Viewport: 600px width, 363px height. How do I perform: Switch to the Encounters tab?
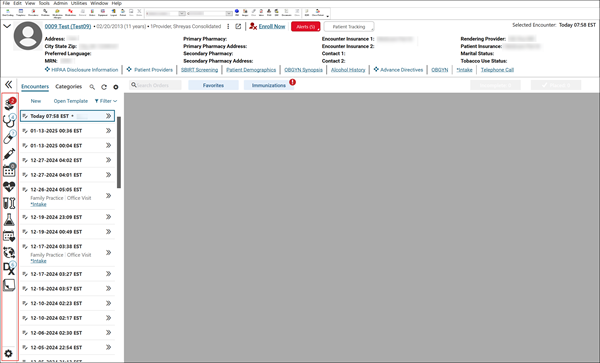point(35,87)
